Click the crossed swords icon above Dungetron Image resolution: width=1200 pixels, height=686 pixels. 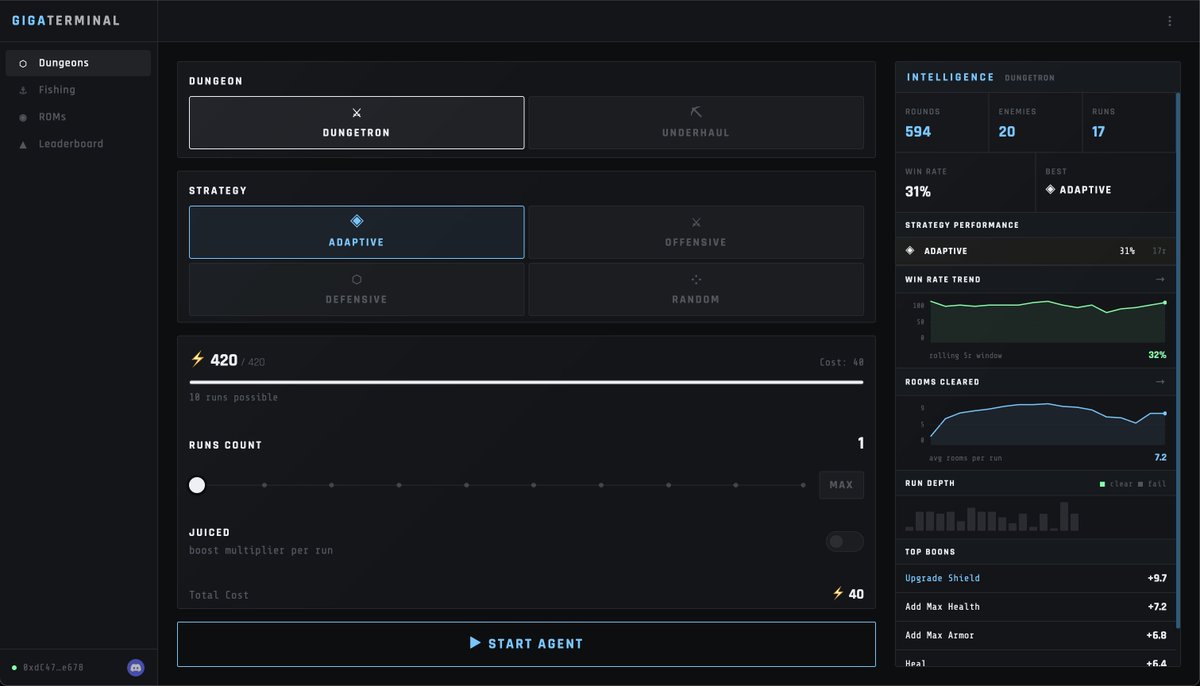(357, 113)
